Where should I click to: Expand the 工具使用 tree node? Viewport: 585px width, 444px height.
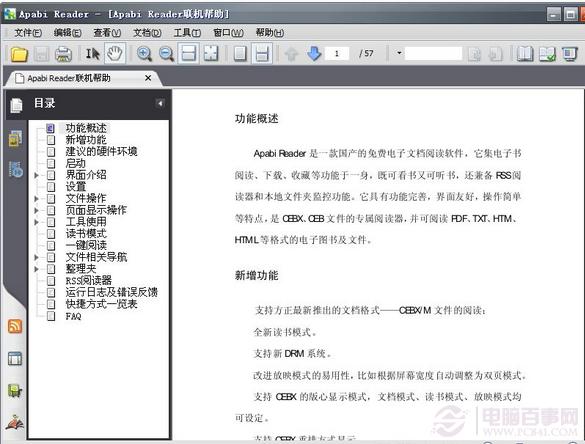pos(36,222)
